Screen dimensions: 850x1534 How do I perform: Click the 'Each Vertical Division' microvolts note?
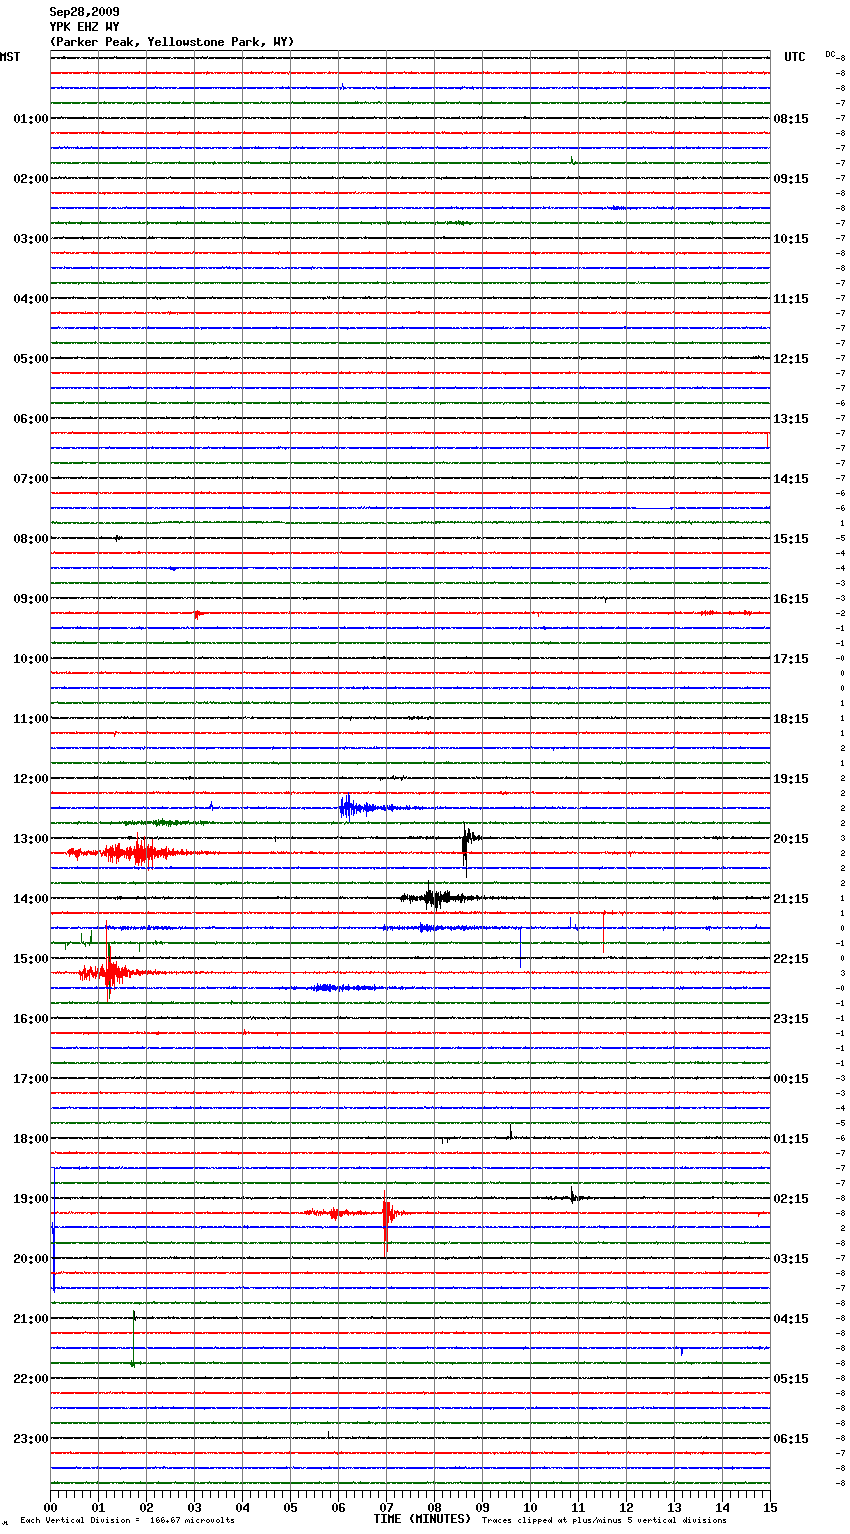coord(127,1520)
